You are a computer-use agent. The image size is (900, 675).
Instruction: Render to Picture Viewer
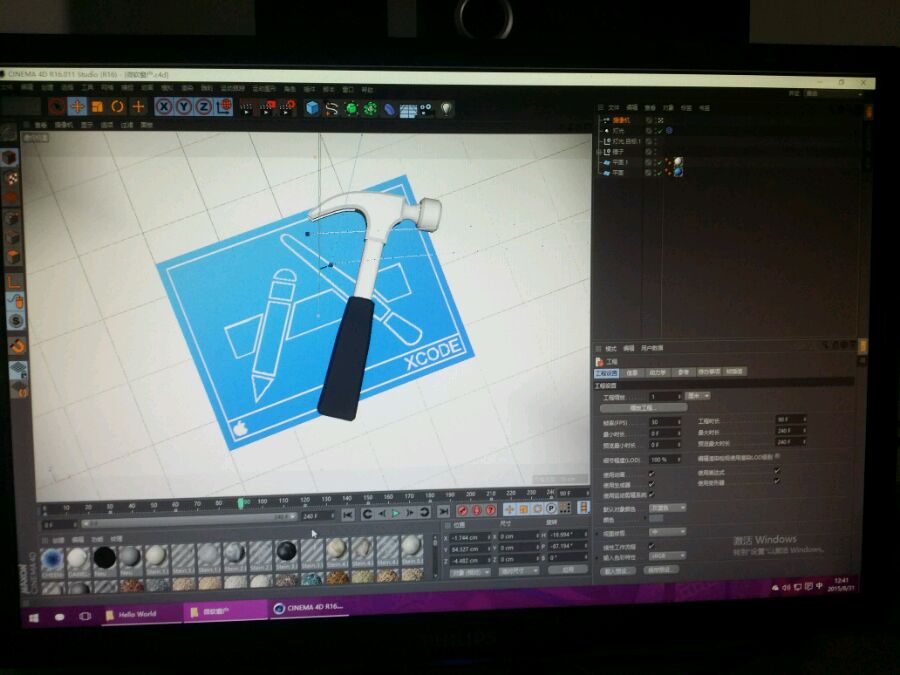click(x=267, y=107)
